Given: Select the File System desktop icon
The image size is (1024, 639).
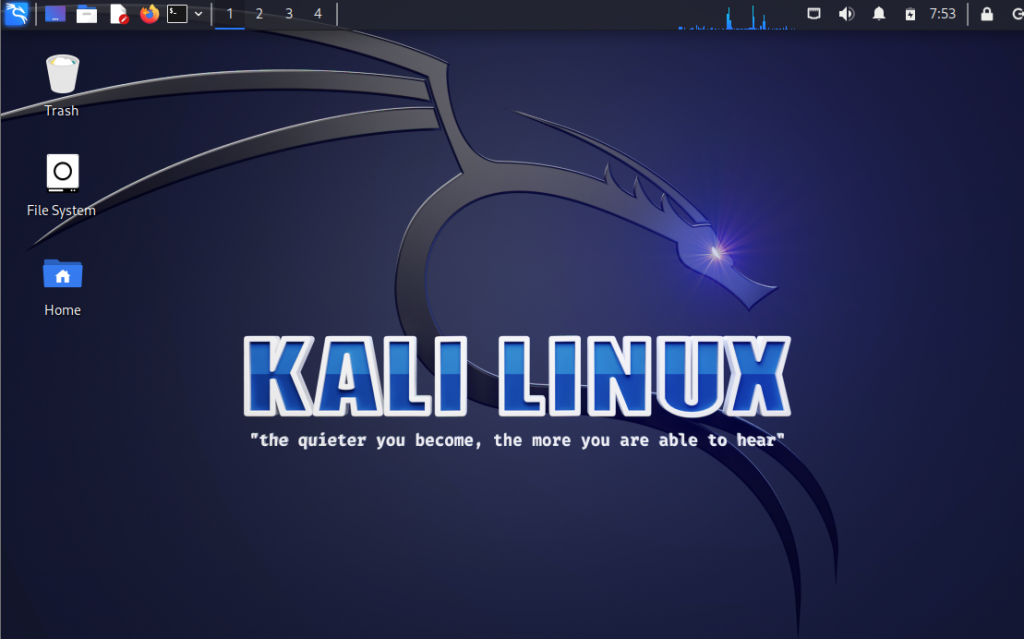Looking at the screenshot, I should coord(61,186).
